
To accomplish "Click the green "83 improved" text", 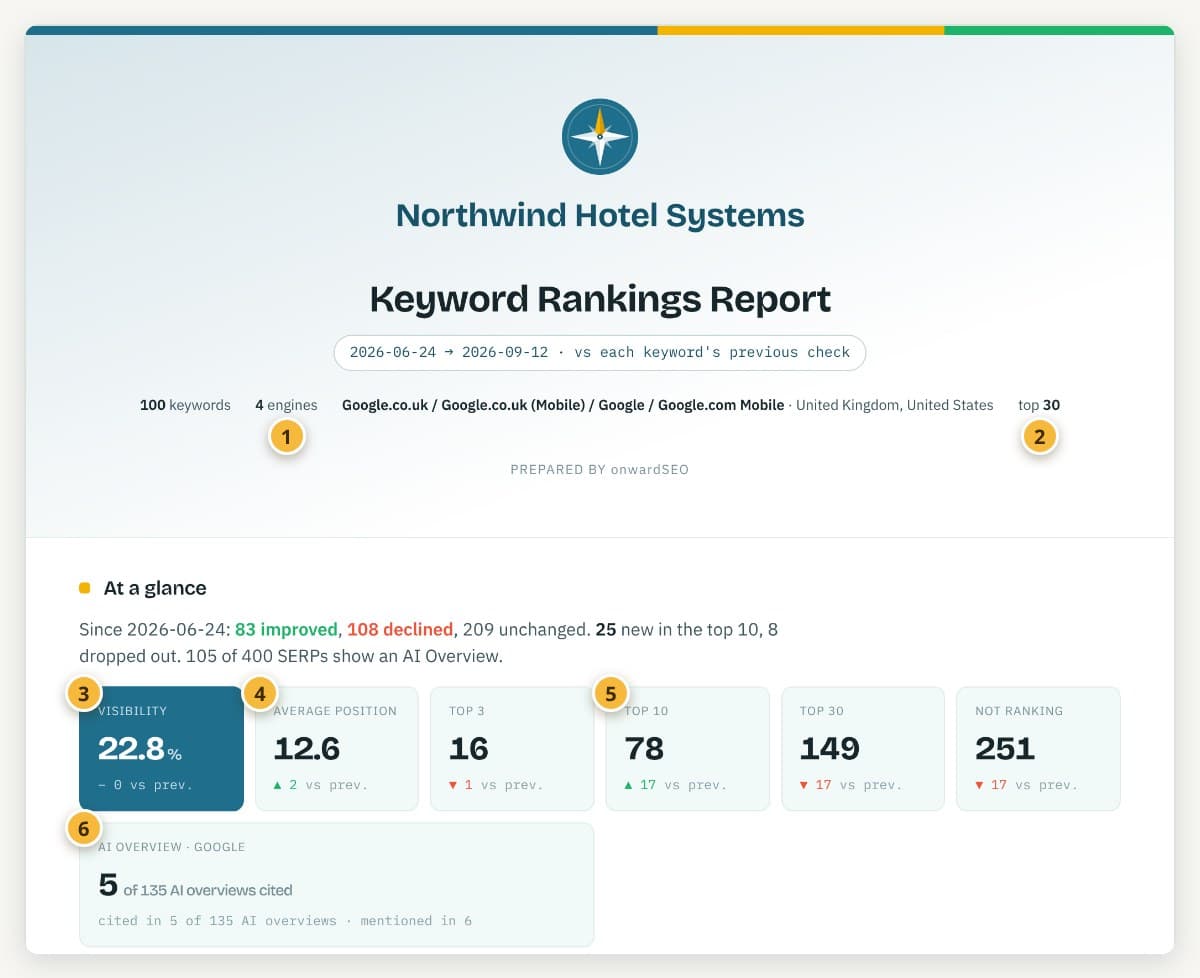I will click(286, 630).
